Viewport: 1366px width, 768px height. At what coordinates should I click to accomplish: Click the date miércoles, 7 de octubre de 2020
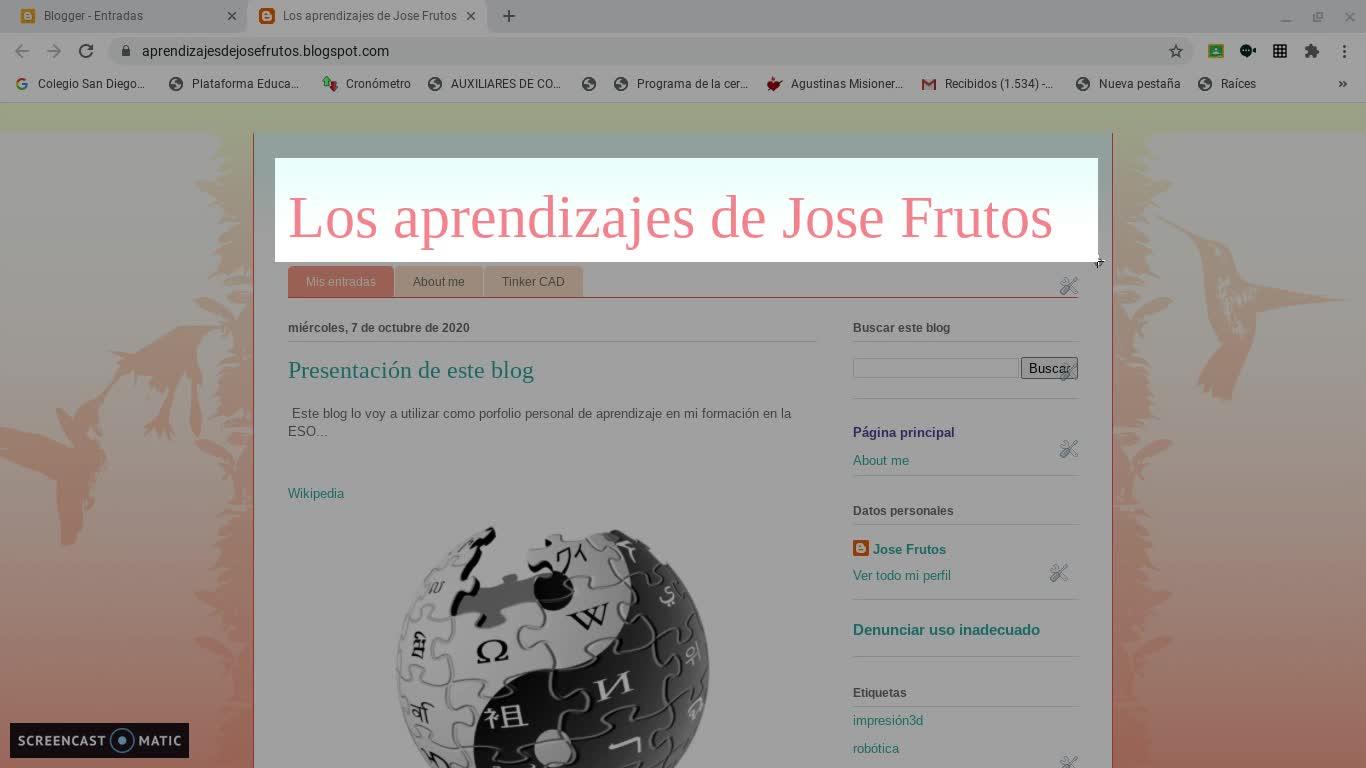click(379, 327)
